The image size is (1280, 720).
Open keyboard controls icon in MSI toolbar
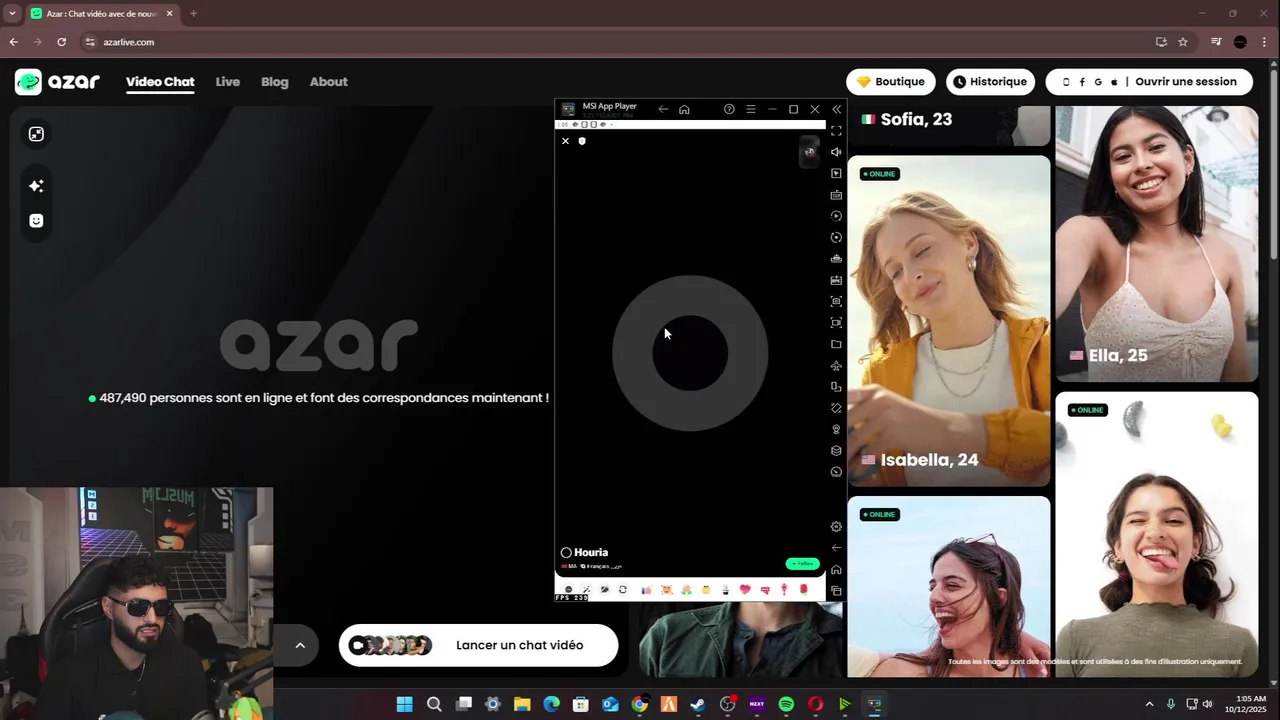(x=836, y=195)
